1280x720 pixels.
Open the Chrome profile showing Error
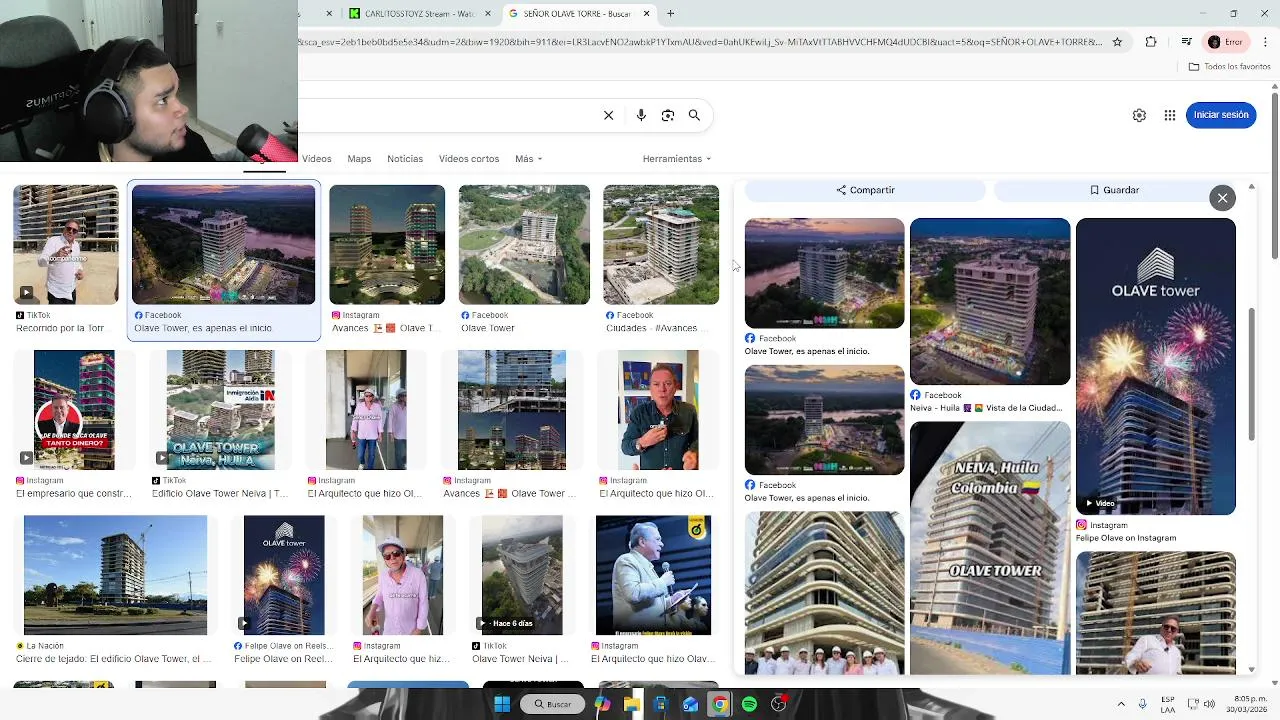pyautogui.click(x=1226, y=42)
